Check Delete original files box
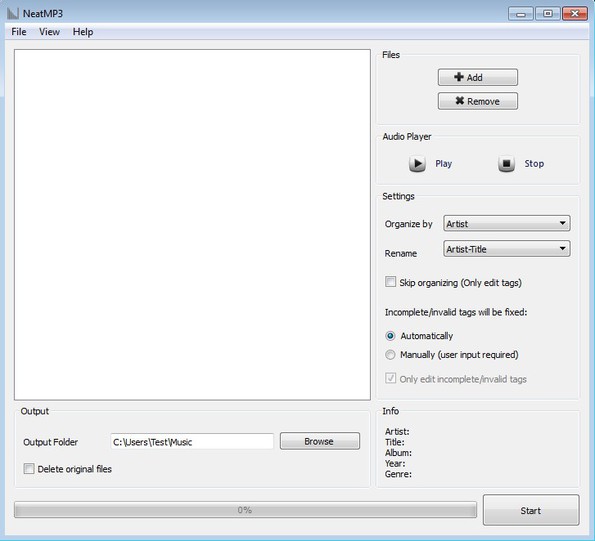The width and height of the screenshot is (595, 541). [28, 469]
